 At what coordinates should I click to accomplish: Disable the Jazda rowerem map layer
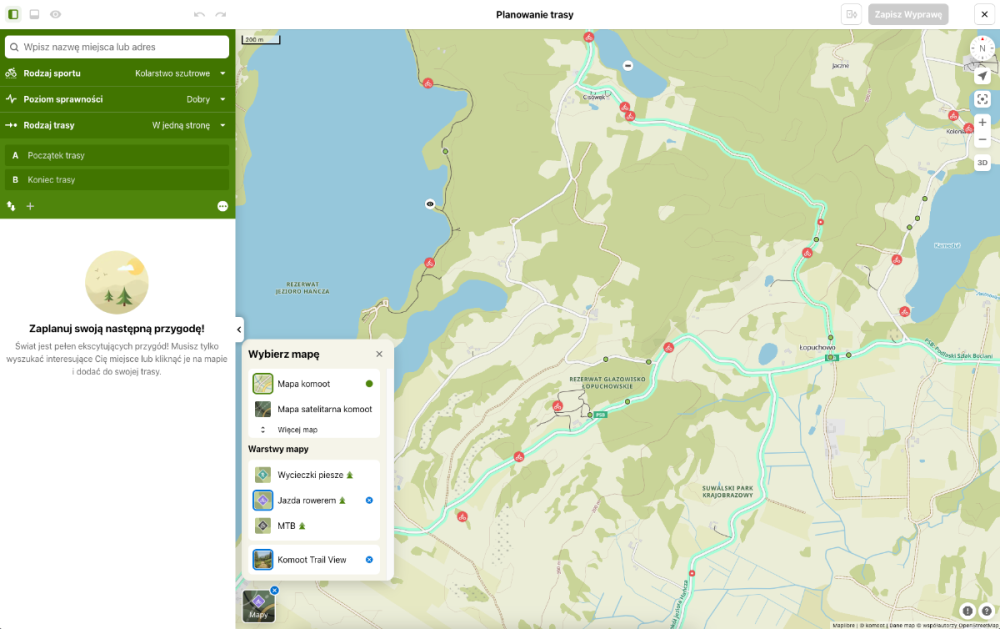(369, 500)
